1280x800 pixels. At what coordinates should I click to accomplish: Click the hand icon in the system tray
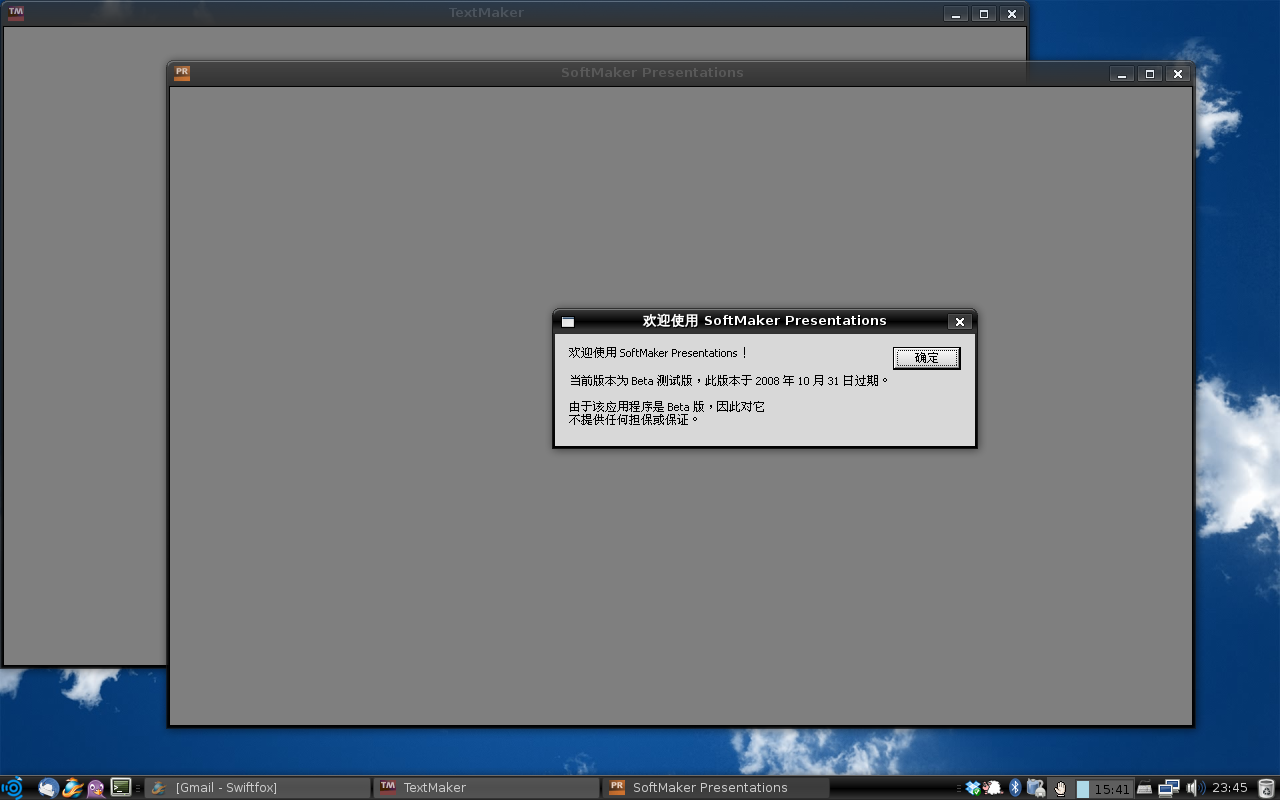coord(1060,789)
